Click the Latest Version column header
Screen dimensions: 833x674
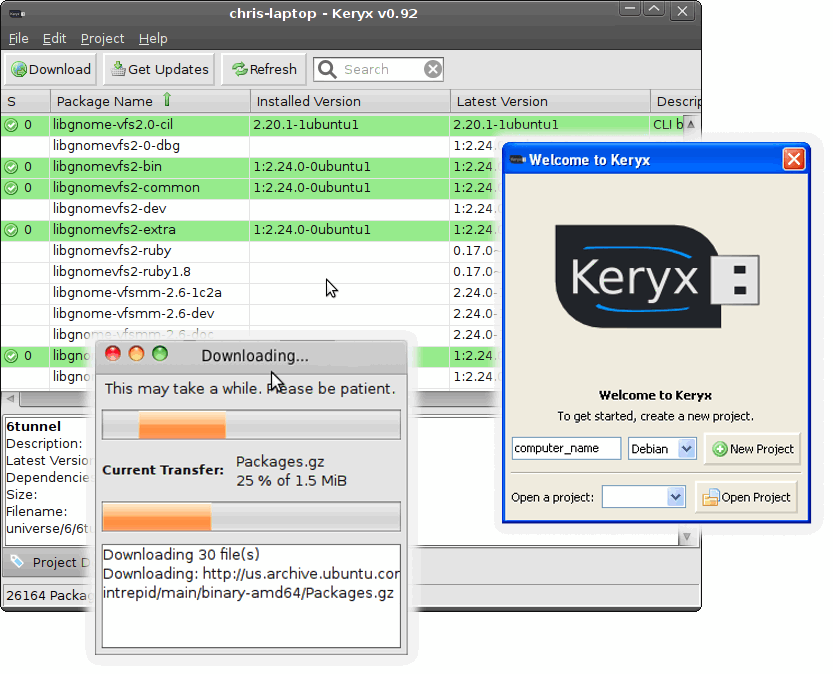pos(550,101)
